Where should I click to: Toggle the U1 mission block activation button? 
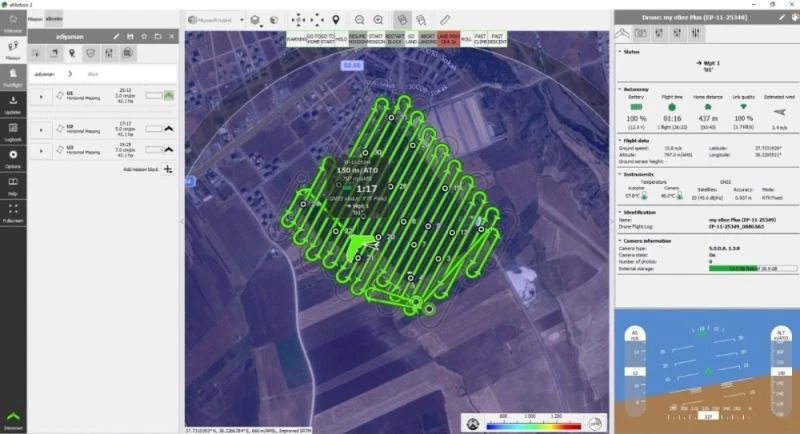(168, 96)
